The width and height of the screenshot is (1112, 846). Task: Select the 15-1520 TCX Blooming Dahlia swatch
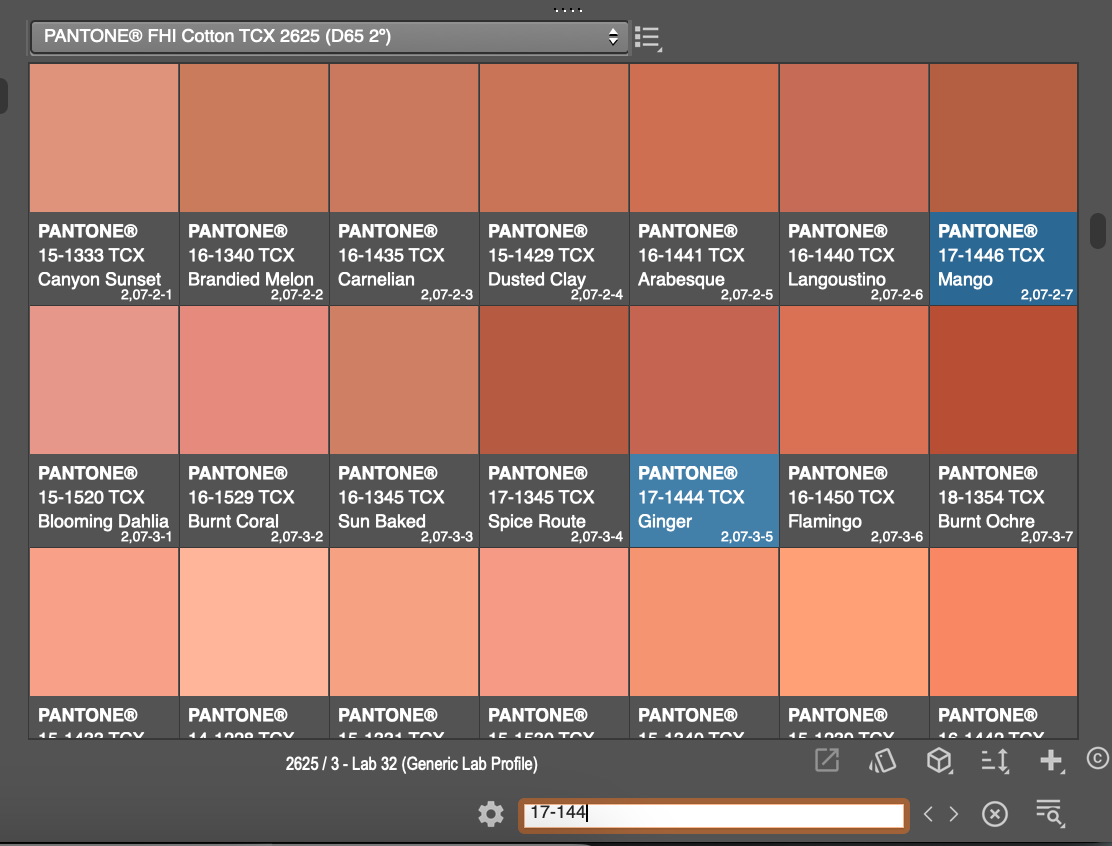pos(104,380)
